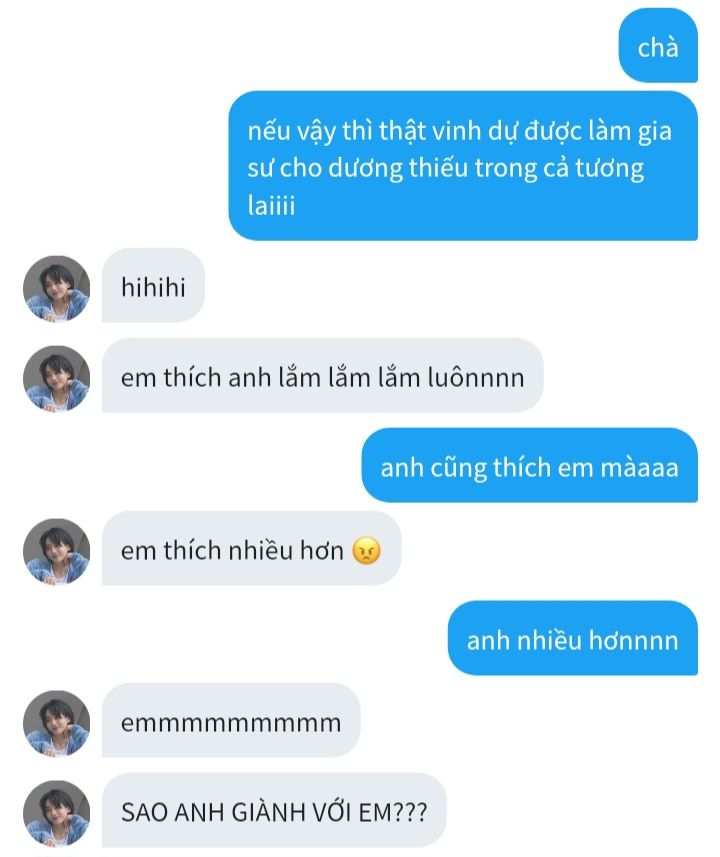Select the 'em thích nhiều hơn' message bubble
The image size is (720, 857).
[x=251, y=548]
